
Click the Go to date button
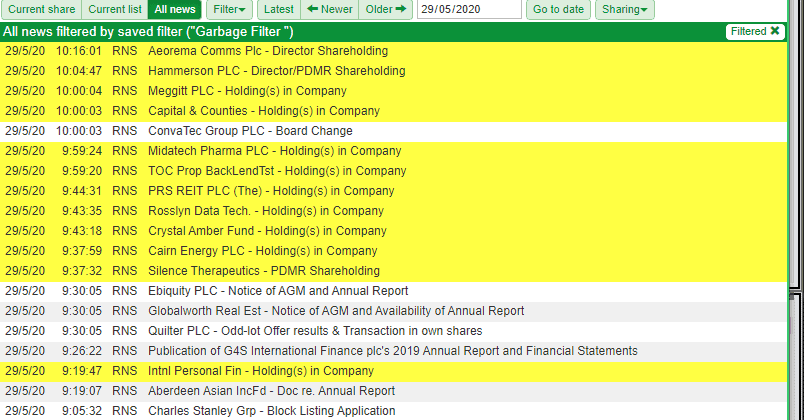coord(558,9)
